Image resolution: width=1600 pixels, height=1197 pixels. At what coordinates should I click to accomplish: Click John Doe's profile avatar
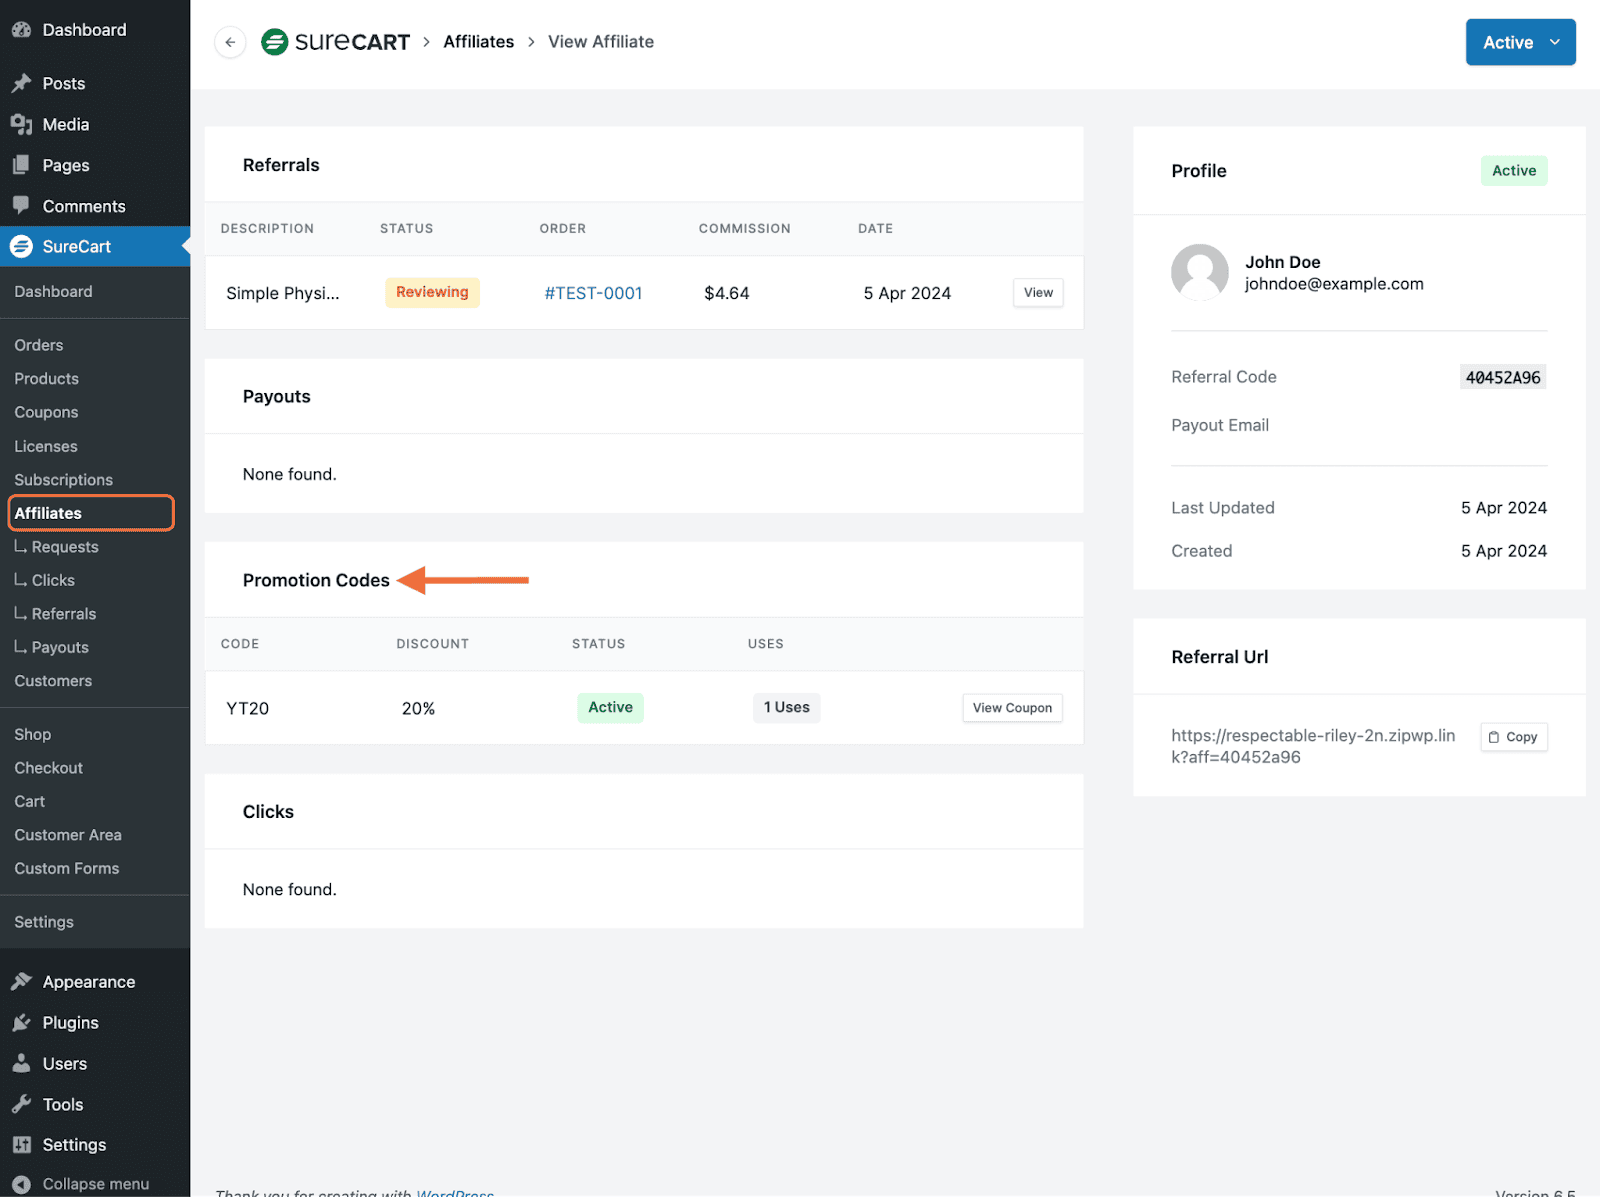pyautogui.click(x=1199, y=272)
